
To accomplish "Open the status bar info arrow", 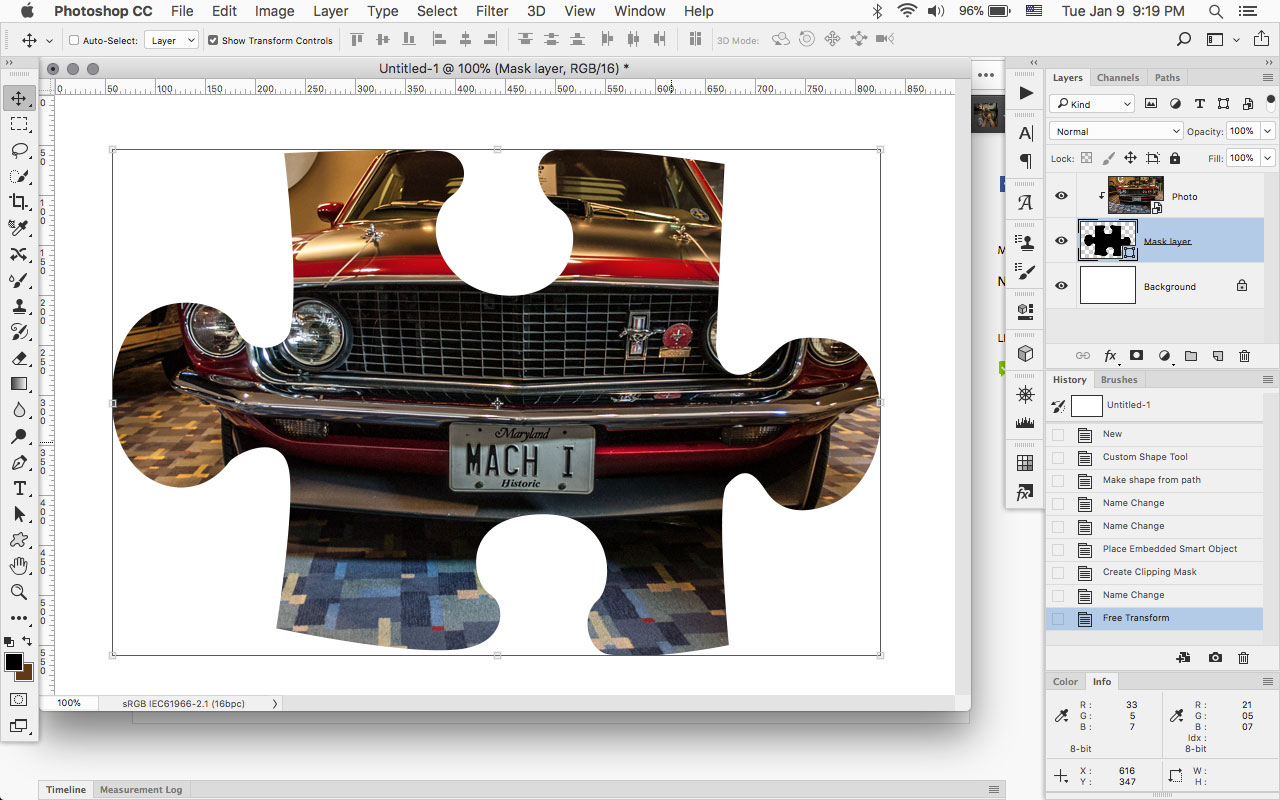I will tap(275, 703).
